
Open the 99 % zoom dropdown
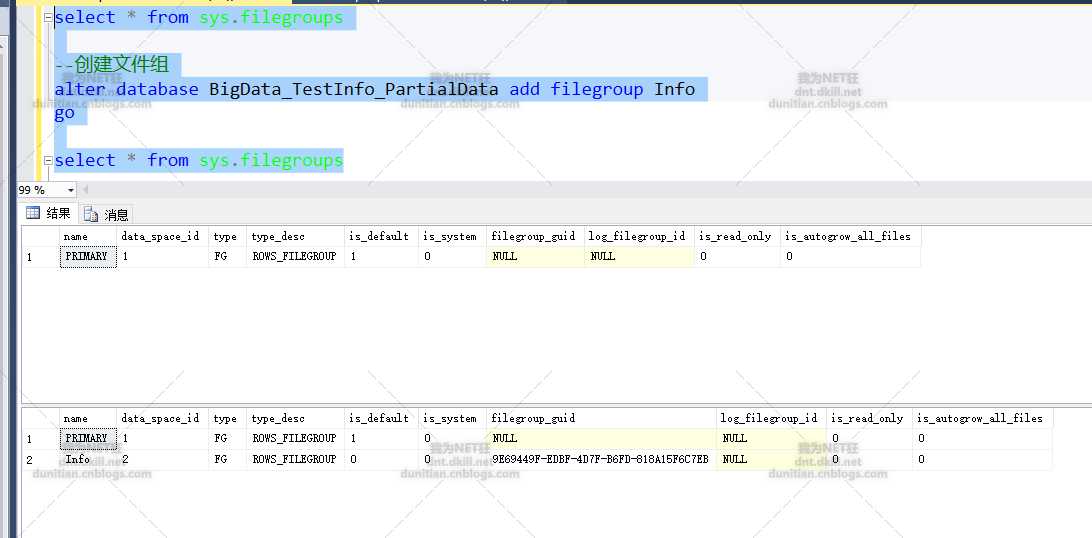71,190
